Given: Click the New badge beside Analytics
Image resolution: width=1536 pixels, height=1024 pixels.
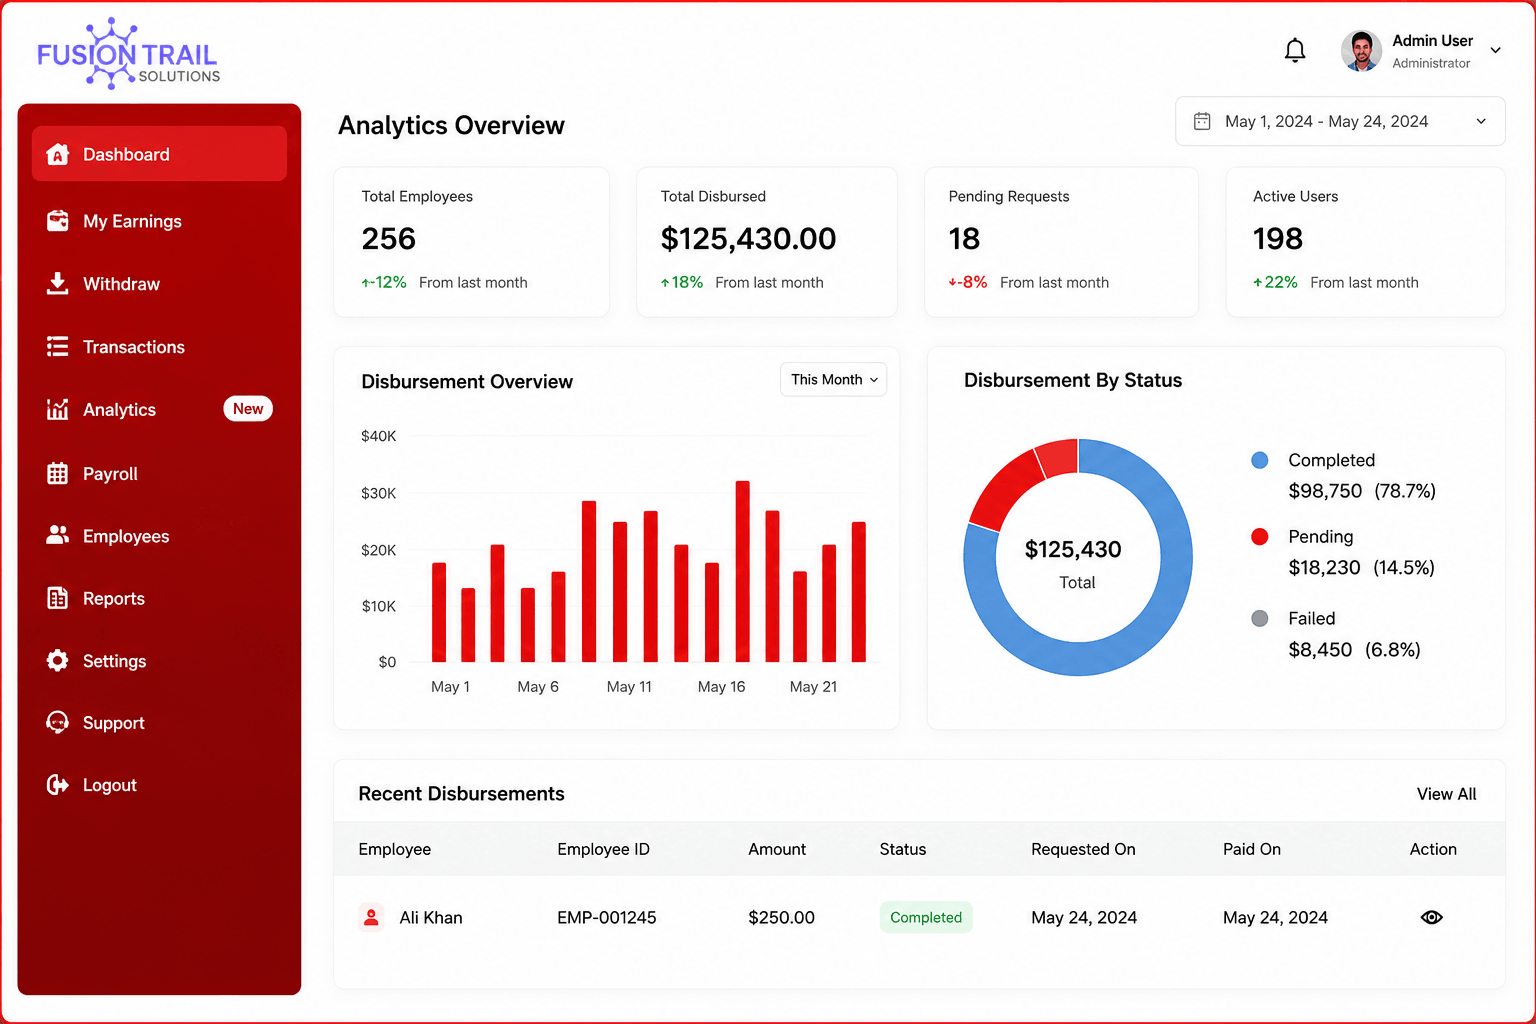Looking at the screenshot, I should 248,408.
